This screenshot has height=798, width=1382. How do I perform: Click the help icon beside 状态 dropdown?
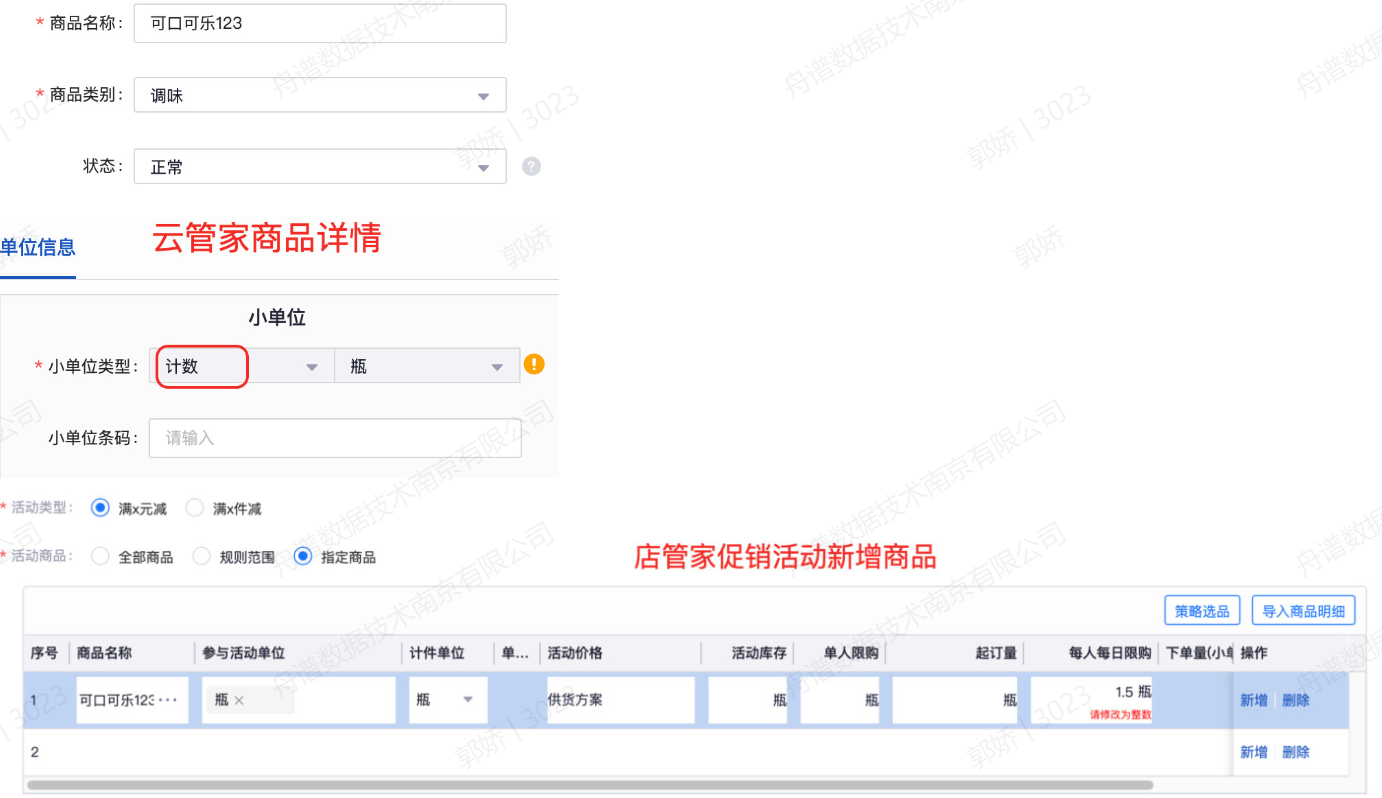tap(532, 167)
